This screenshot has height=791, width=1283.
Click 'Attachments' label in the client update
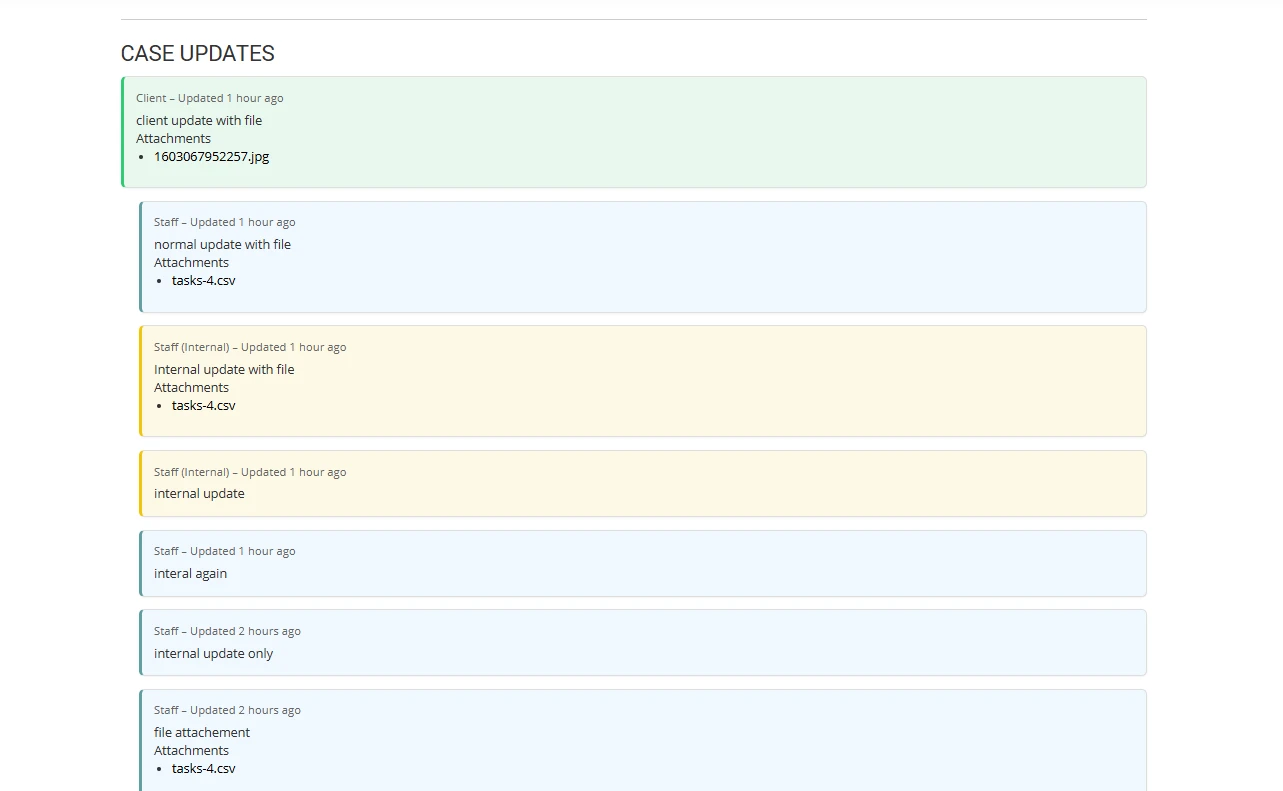tap(174, 139)
